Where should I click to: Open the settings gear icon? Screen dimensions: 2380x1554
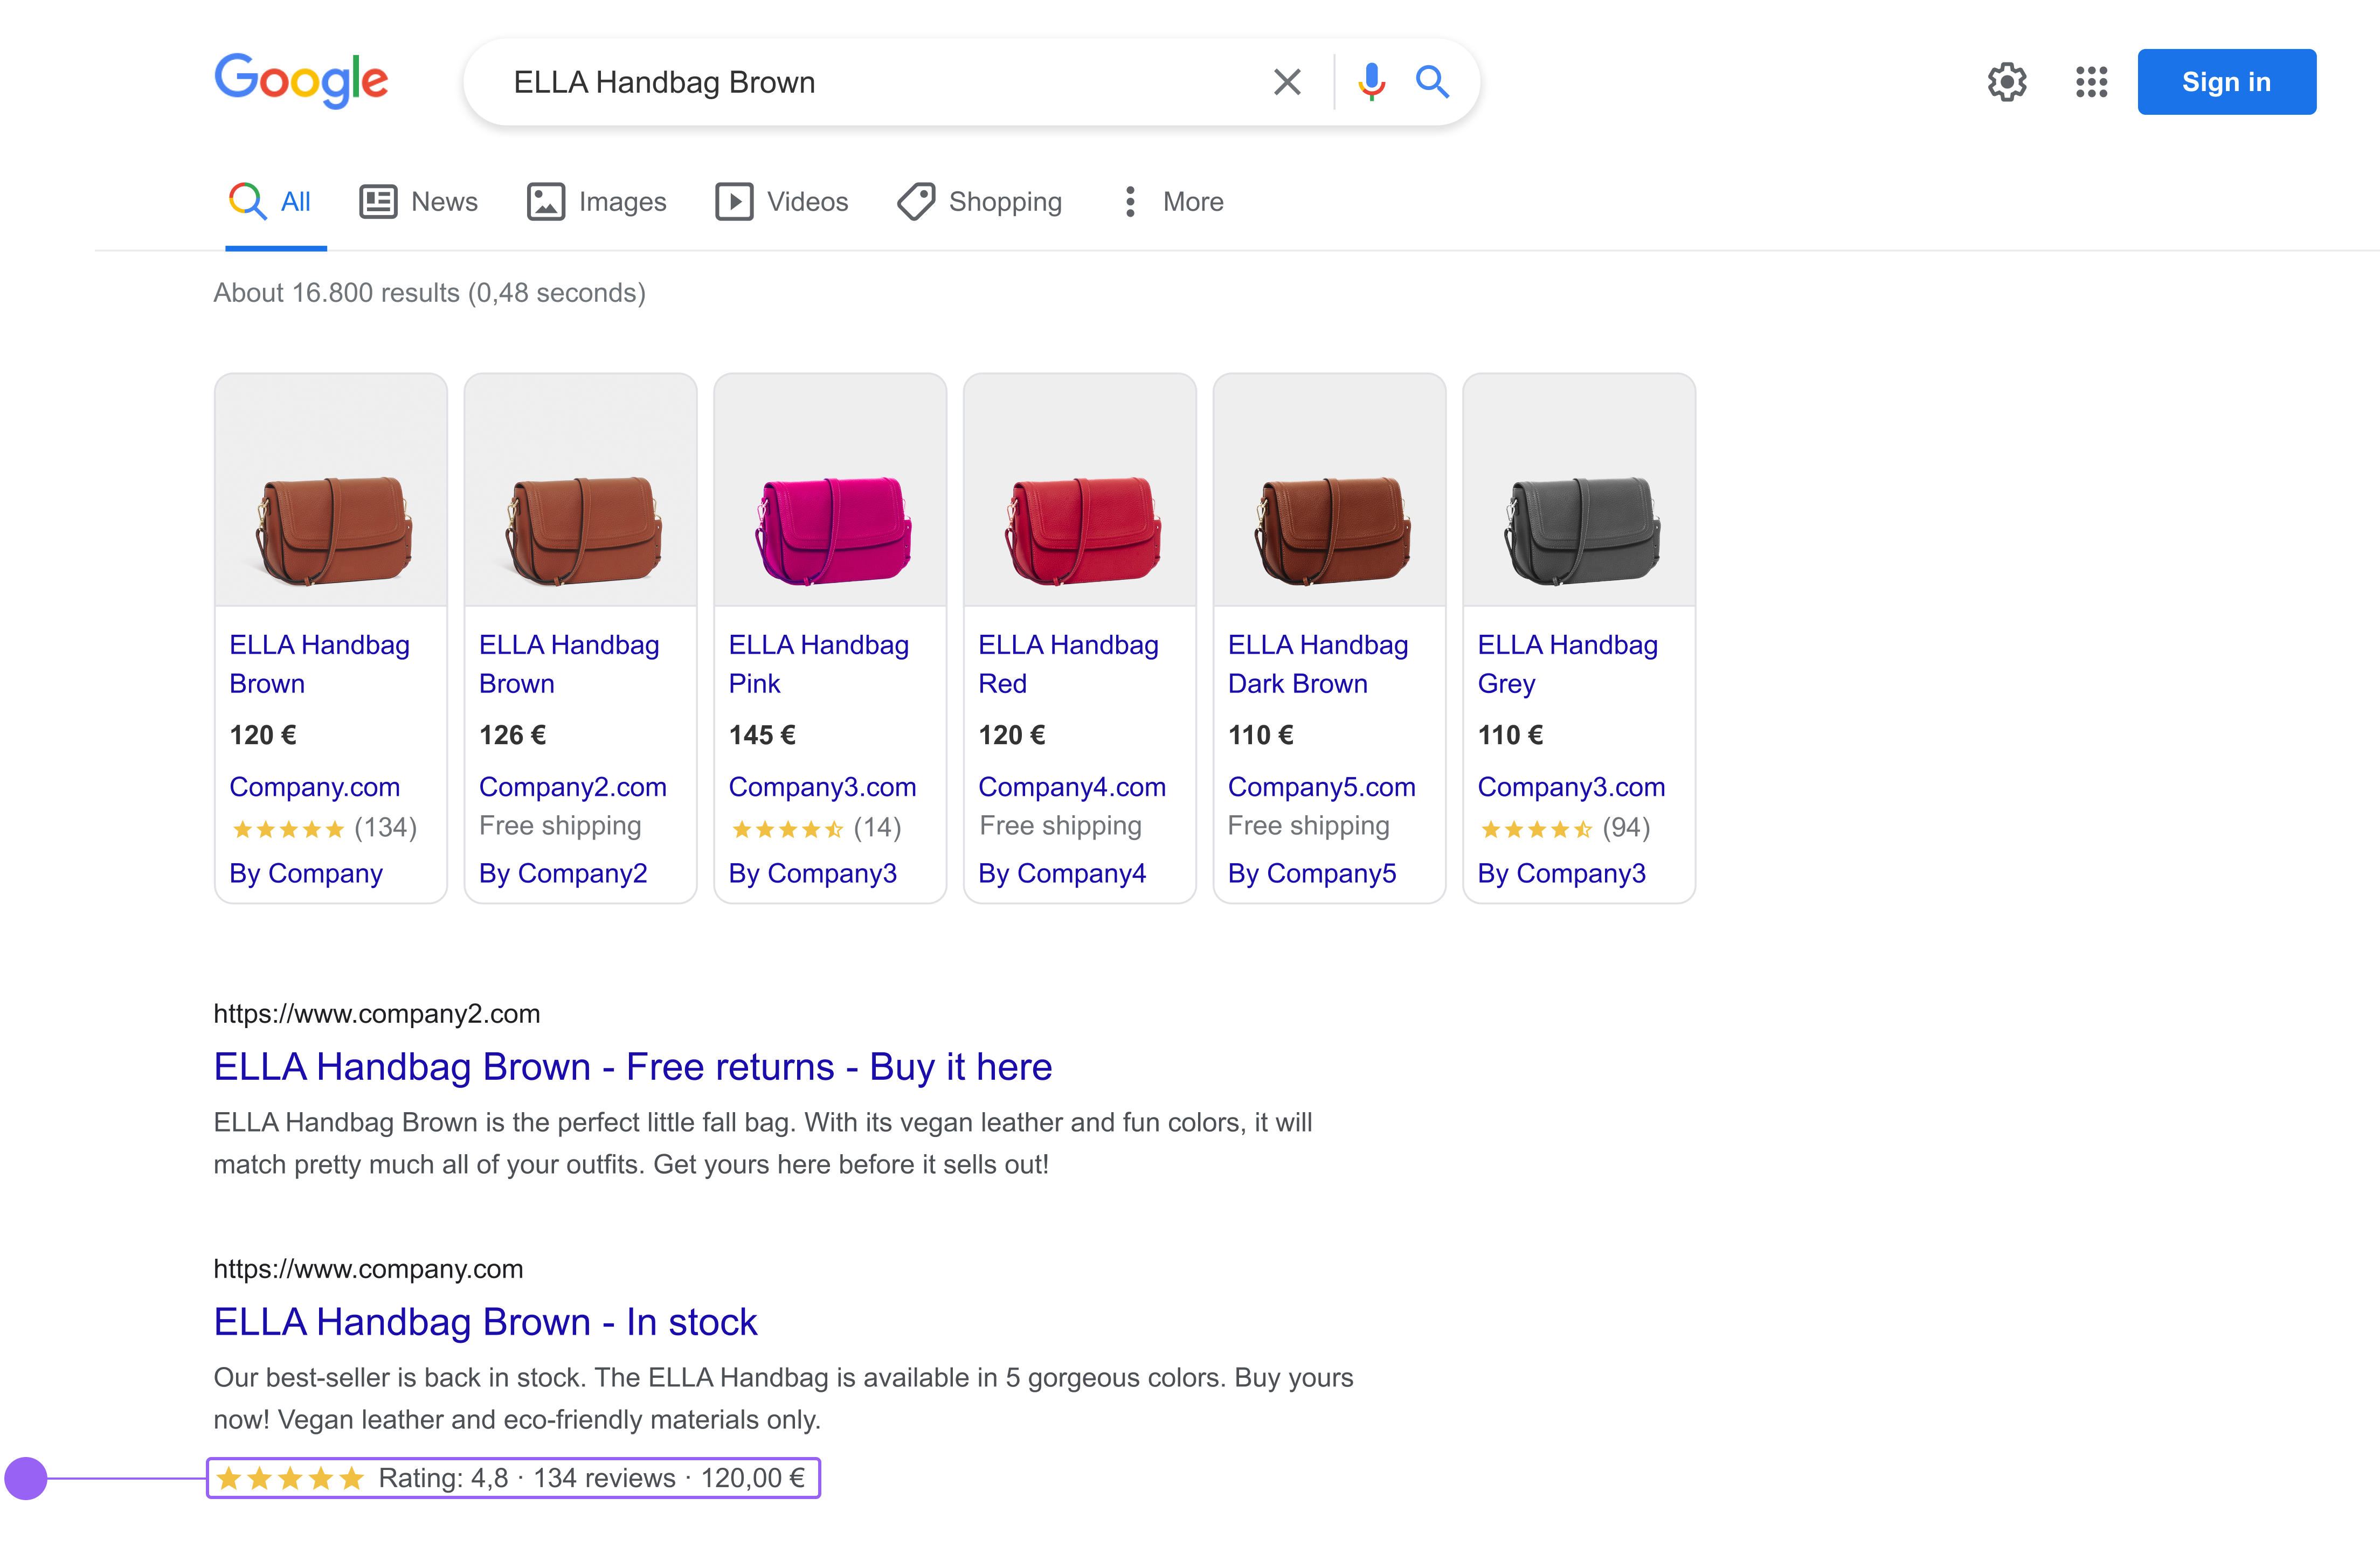[2006, 82]
